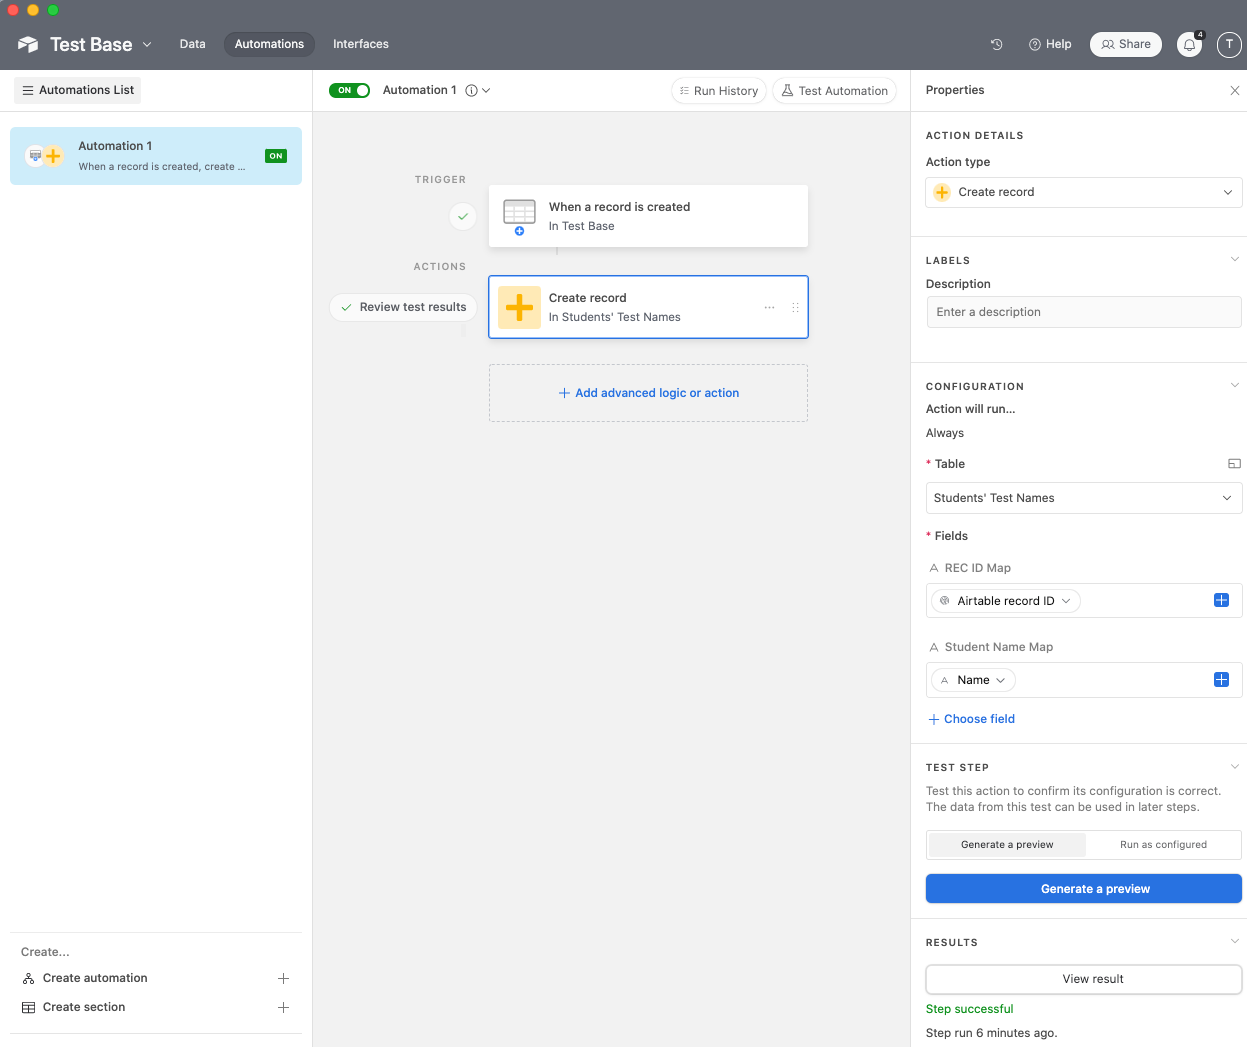The width and height of the screenshot is (1247, 1047).
Task: Select Run as configured segment option
Action: pyautogui.click(x=1163, y=845)
